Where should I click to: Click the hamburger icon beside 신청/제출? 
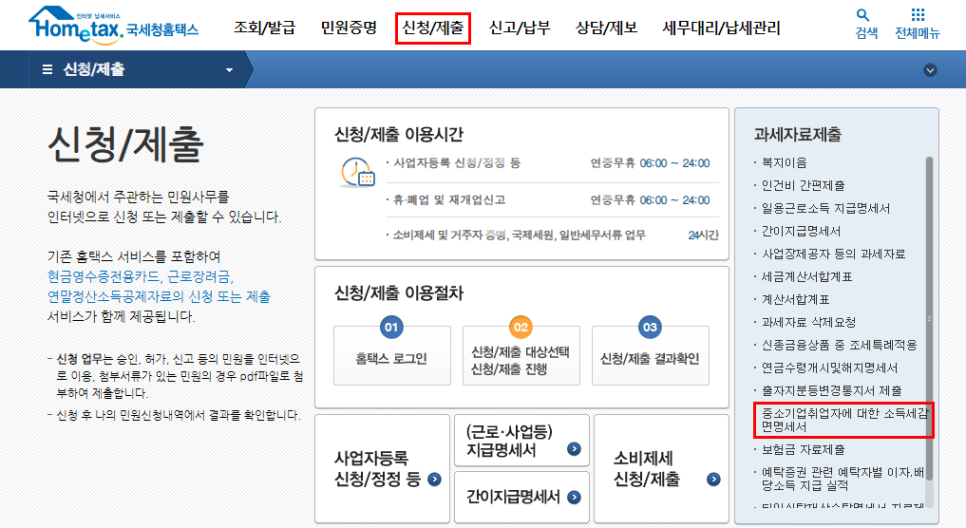point(47,70)
